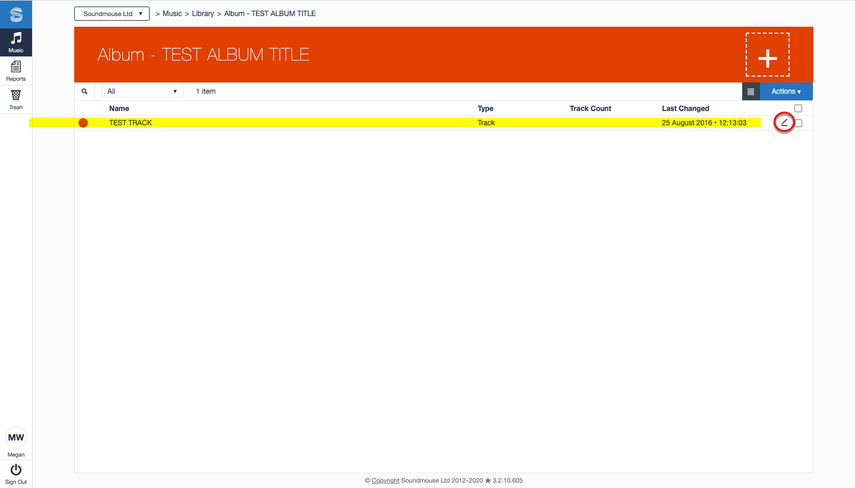Viewport: 855px width, 488px height.
Task: Sort by Last Changed column header
Action: [685, 109]
